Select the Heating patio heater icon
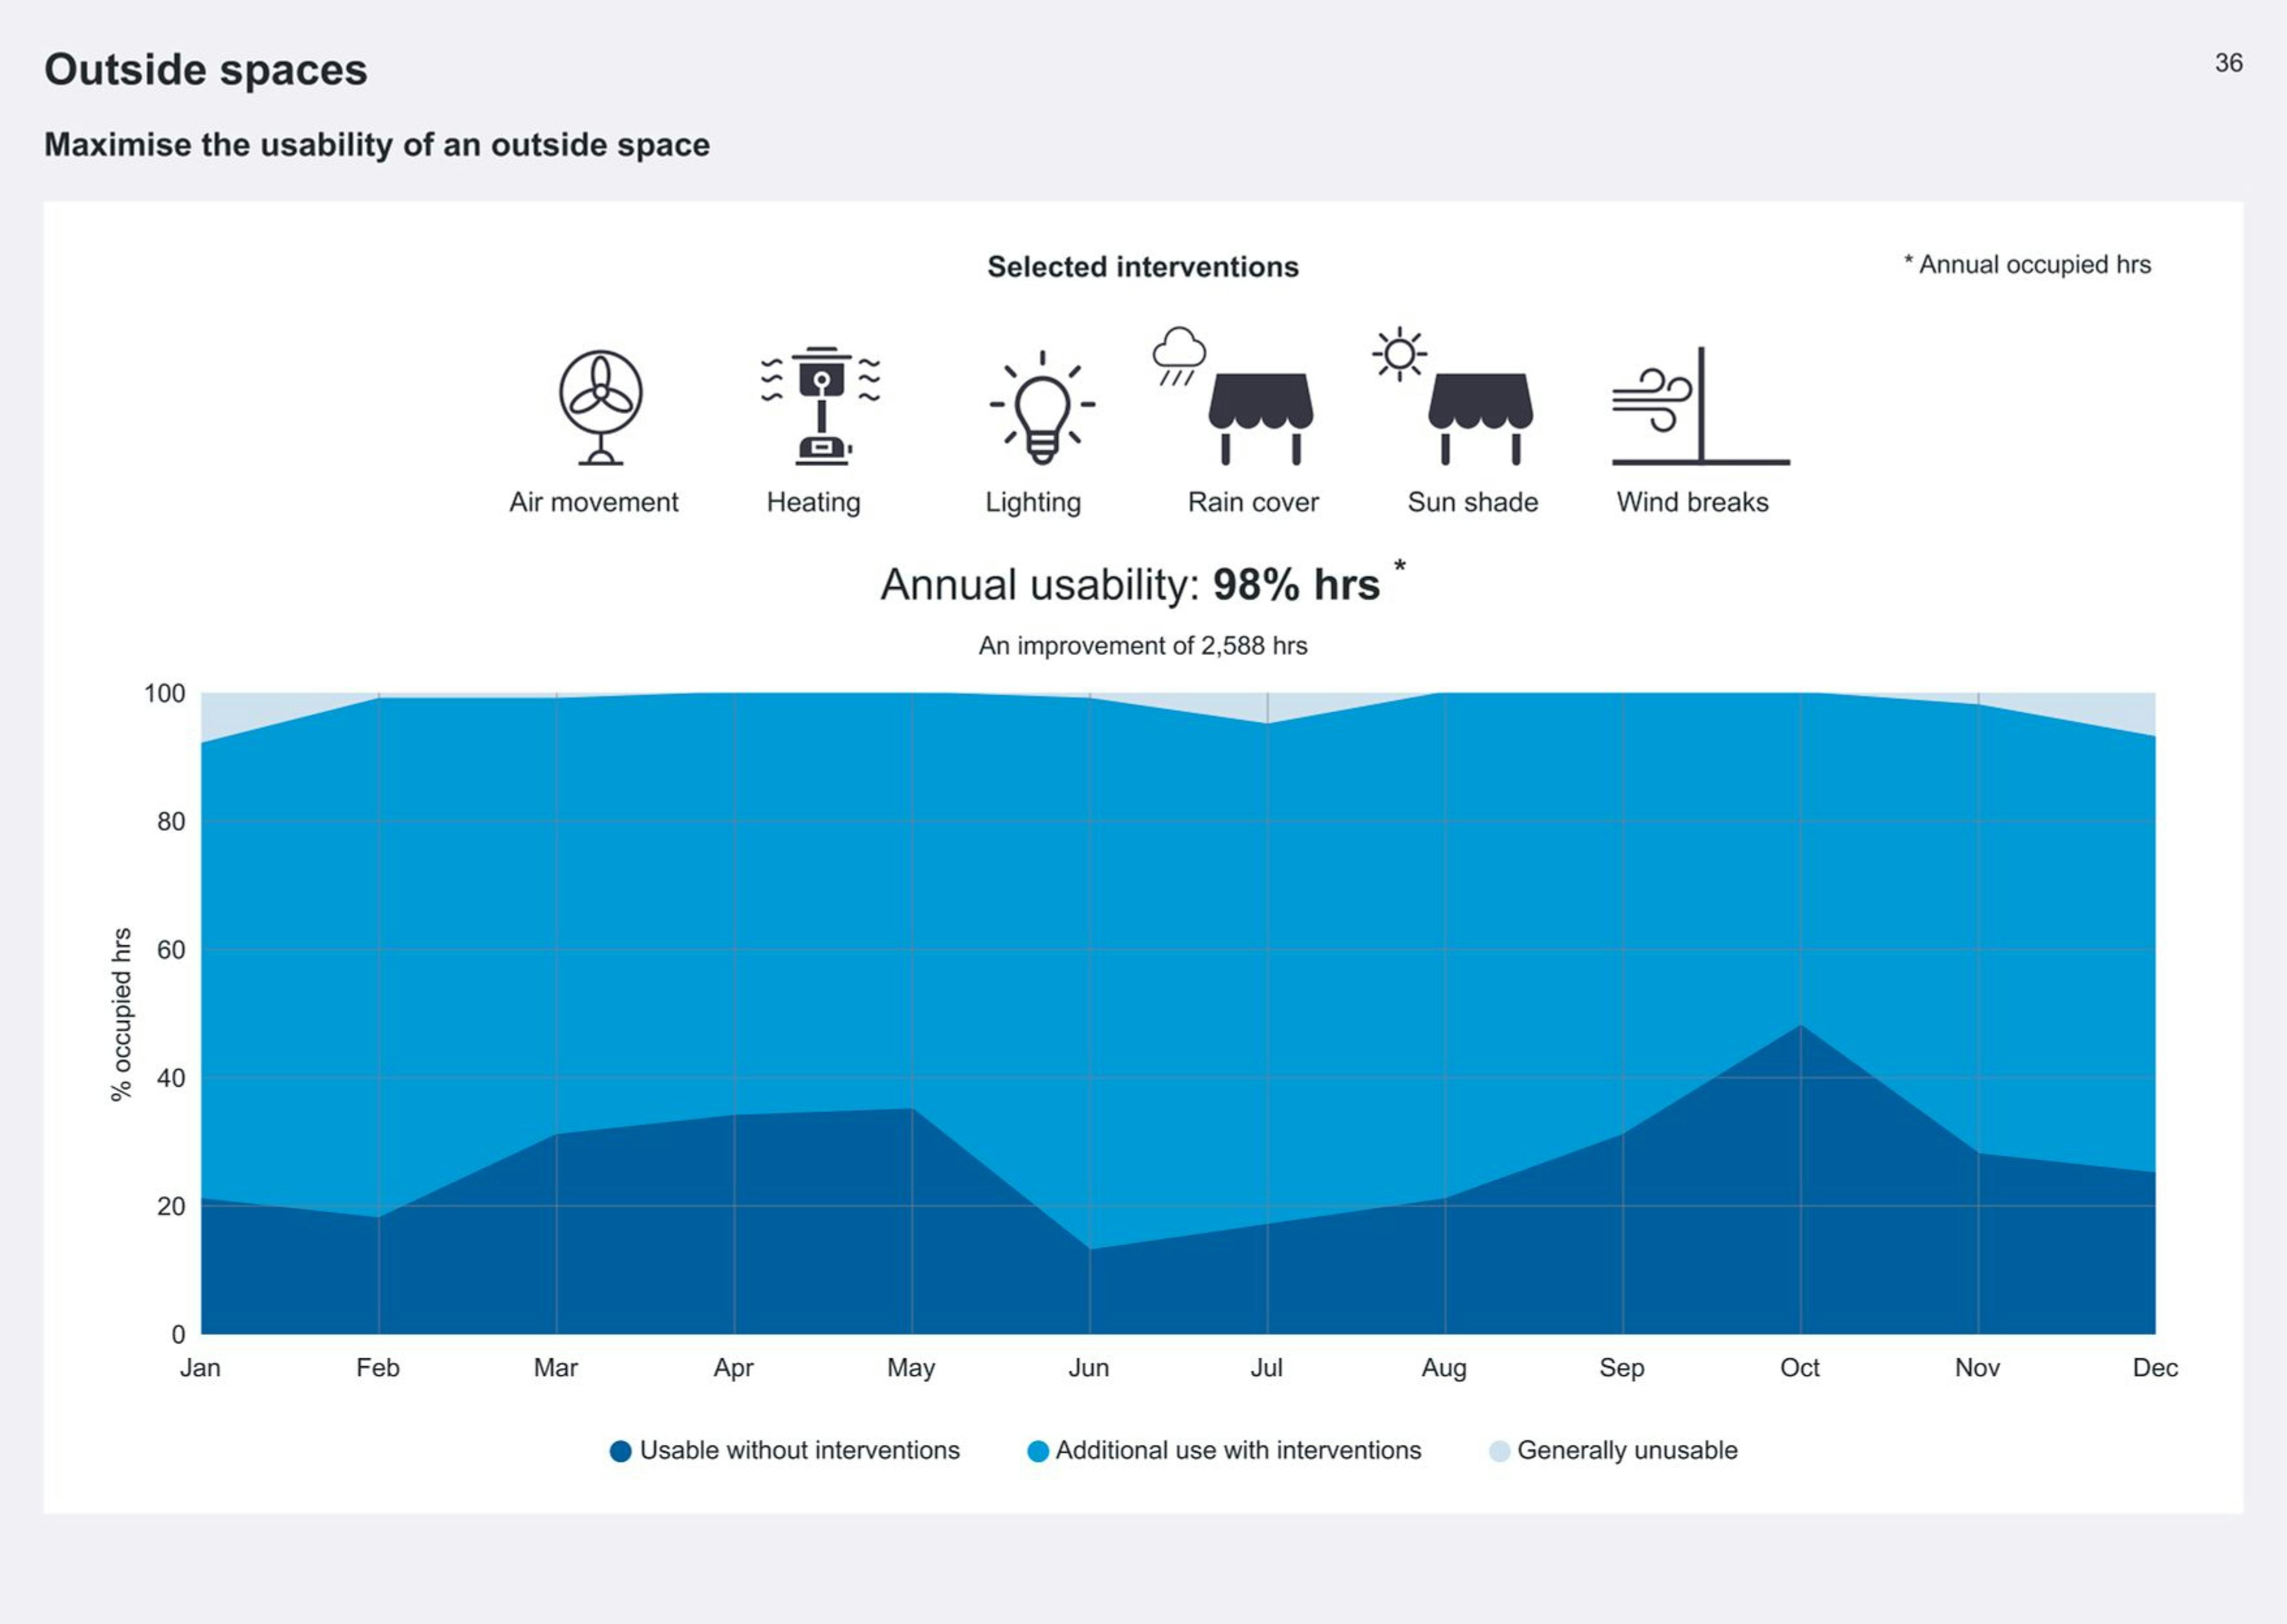This screenshot has height=1624, width=2287. coord(821,406)
